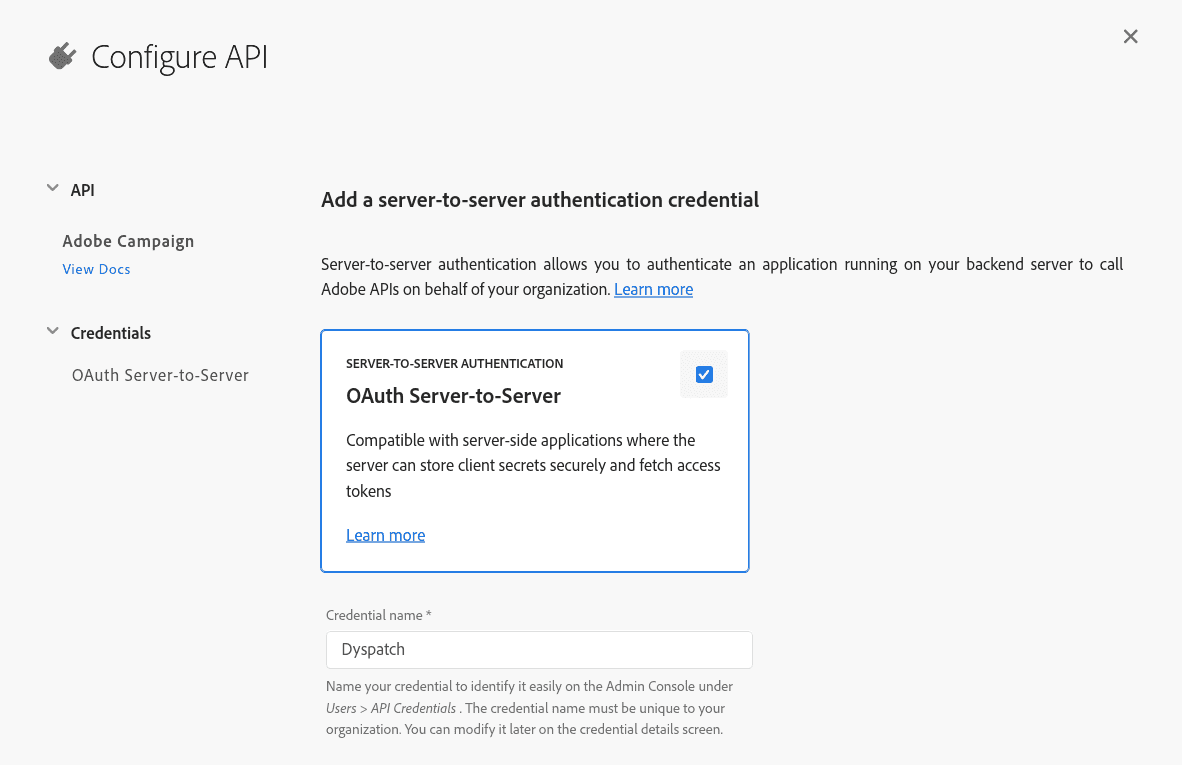Click the Credentials section header
This screenshot has height=765, width=1182.
pos(111,332)
